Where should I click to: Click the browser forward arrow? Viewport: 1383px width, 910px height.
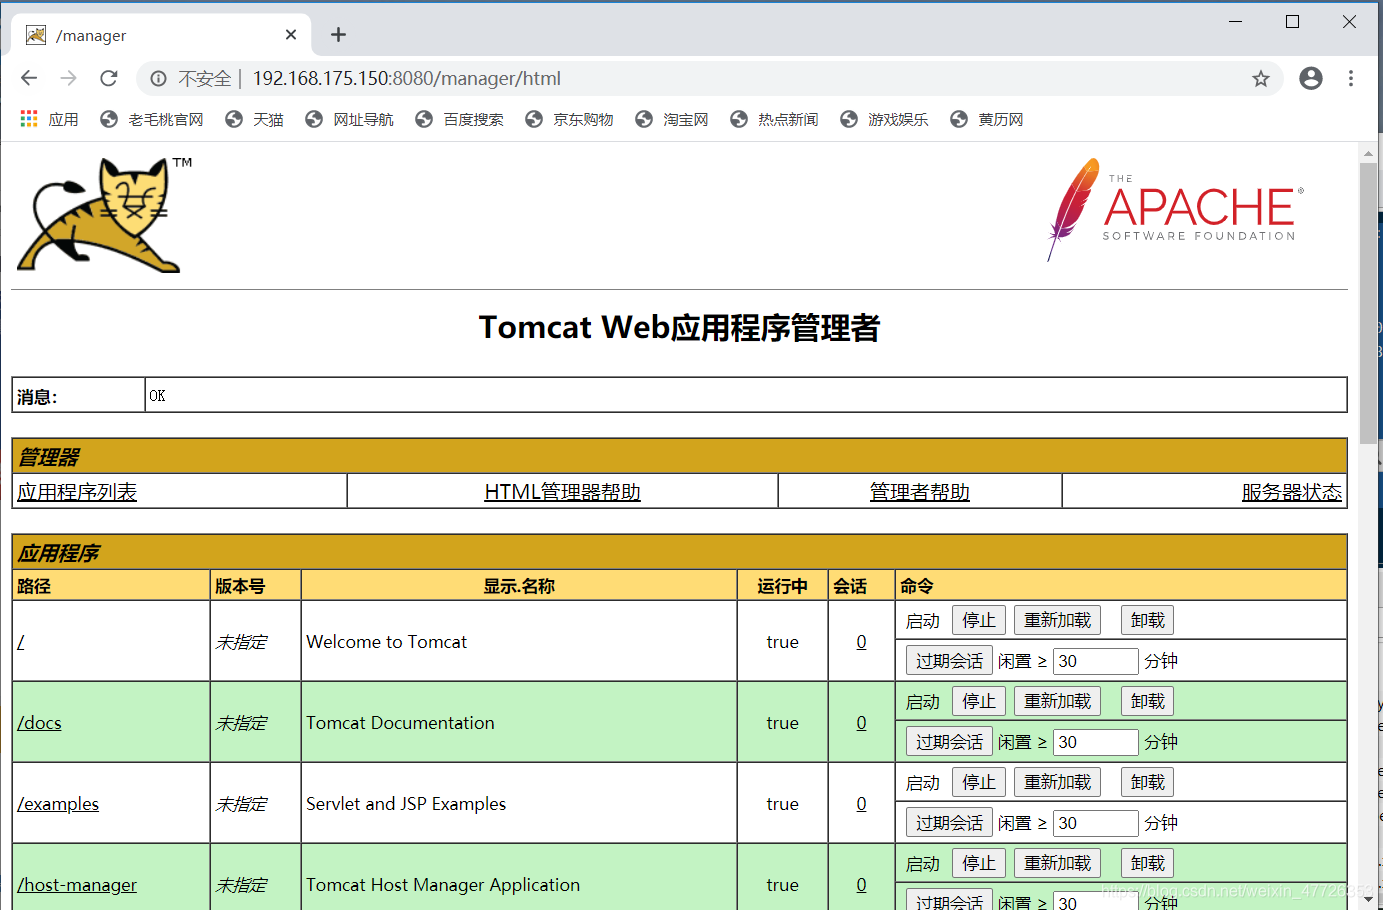(x=68, y=78)
